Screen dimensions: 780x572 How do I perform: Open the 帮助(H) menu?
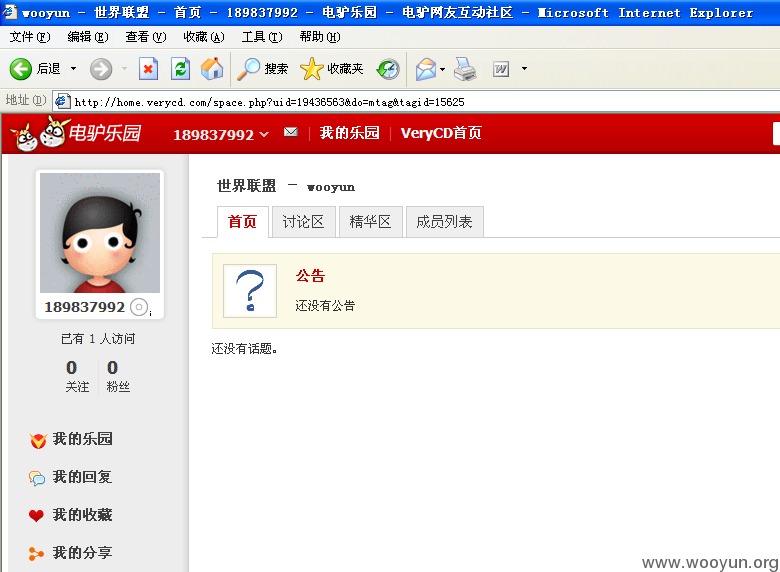(x=320, y=37)
